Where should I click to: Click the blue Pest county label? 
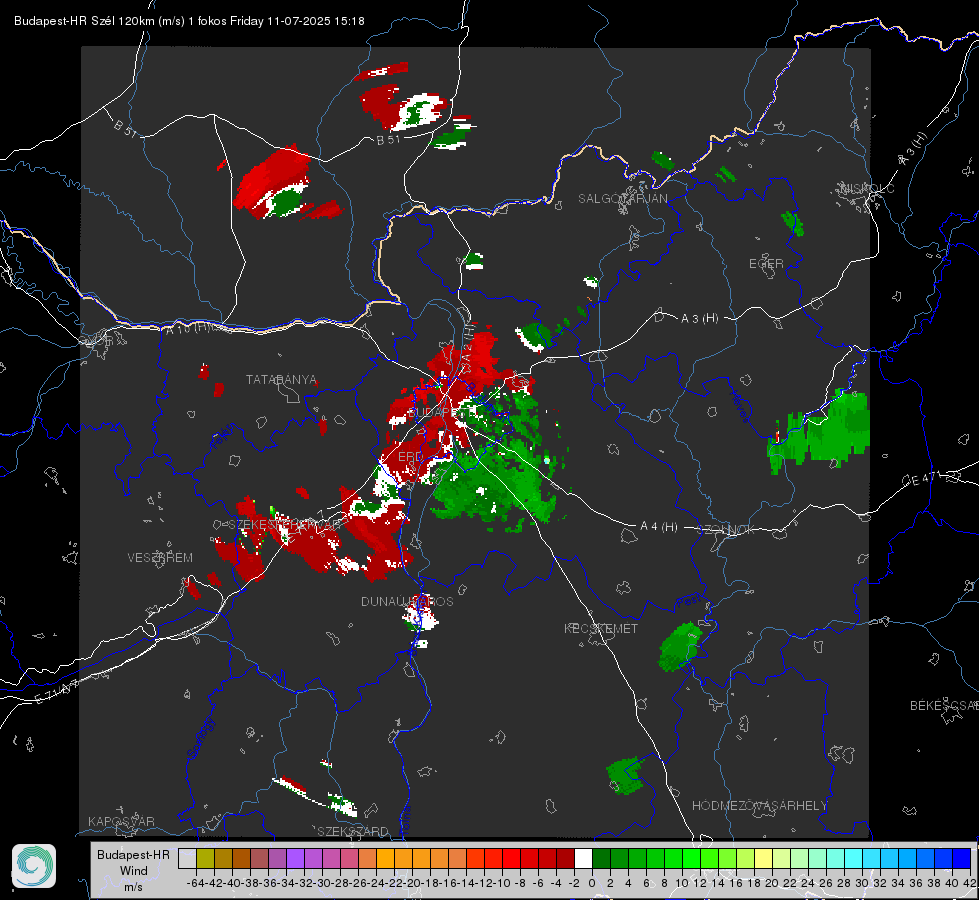[687, 601]
